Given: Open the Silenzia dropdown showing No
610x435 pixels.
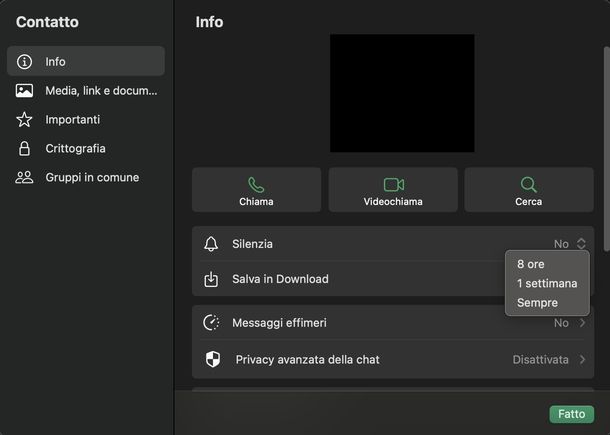Looking at the screenshot, I should click(x=570, y=244).
